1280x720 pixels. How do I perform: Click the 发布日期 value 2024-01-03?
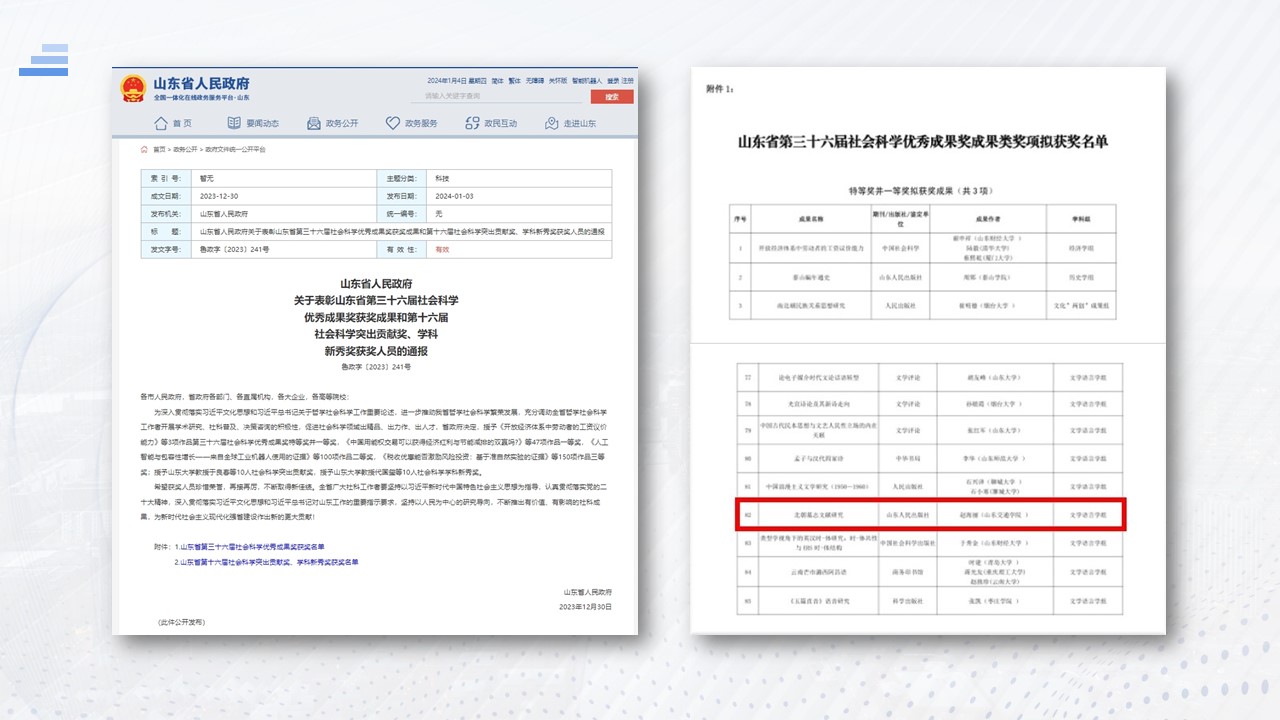455,196
